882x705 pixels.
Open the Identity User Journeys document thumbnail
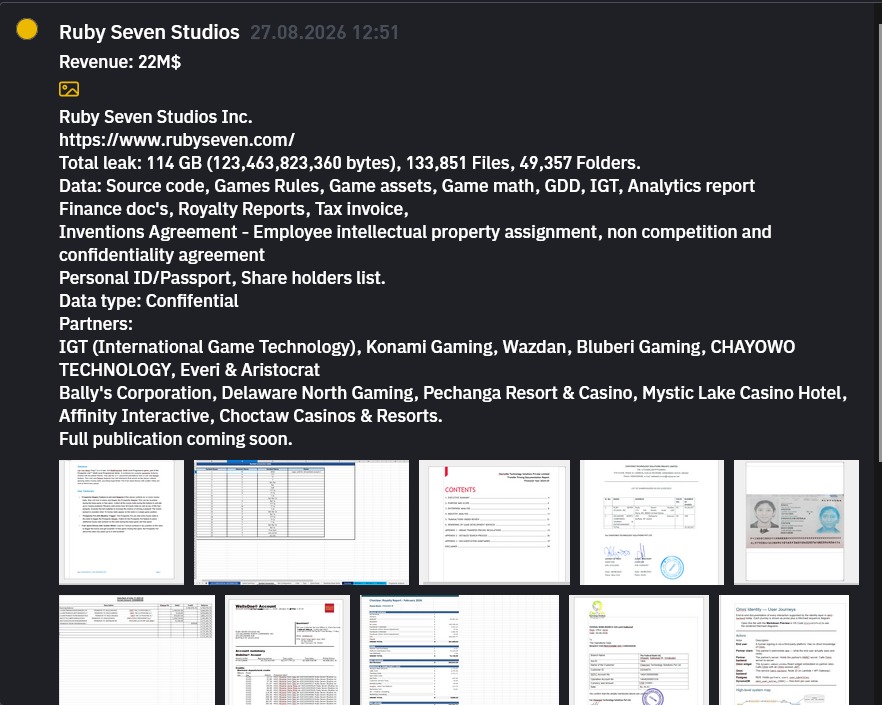tap(784, 650)
